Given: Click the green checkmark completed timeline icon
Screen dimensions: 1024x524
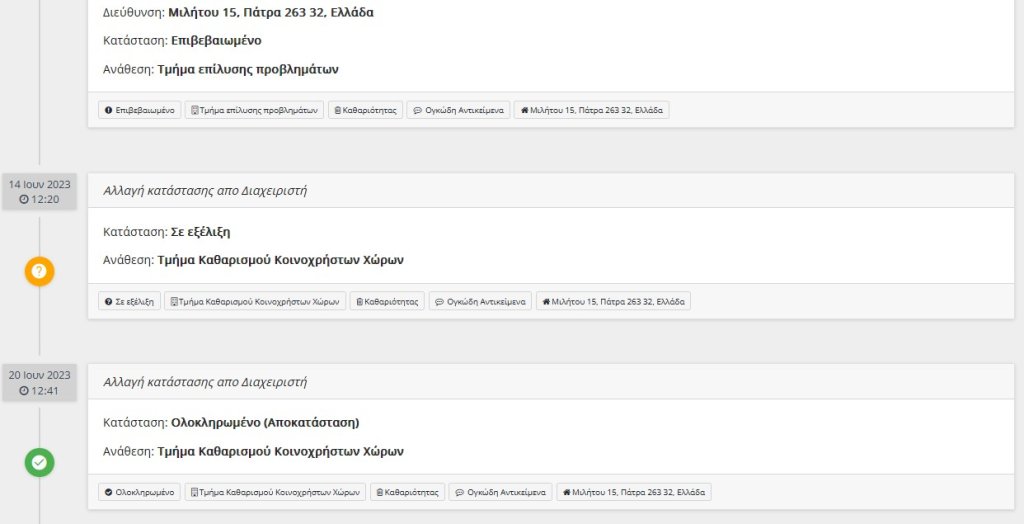Looking at the screenshot, I should click(39, 463).
